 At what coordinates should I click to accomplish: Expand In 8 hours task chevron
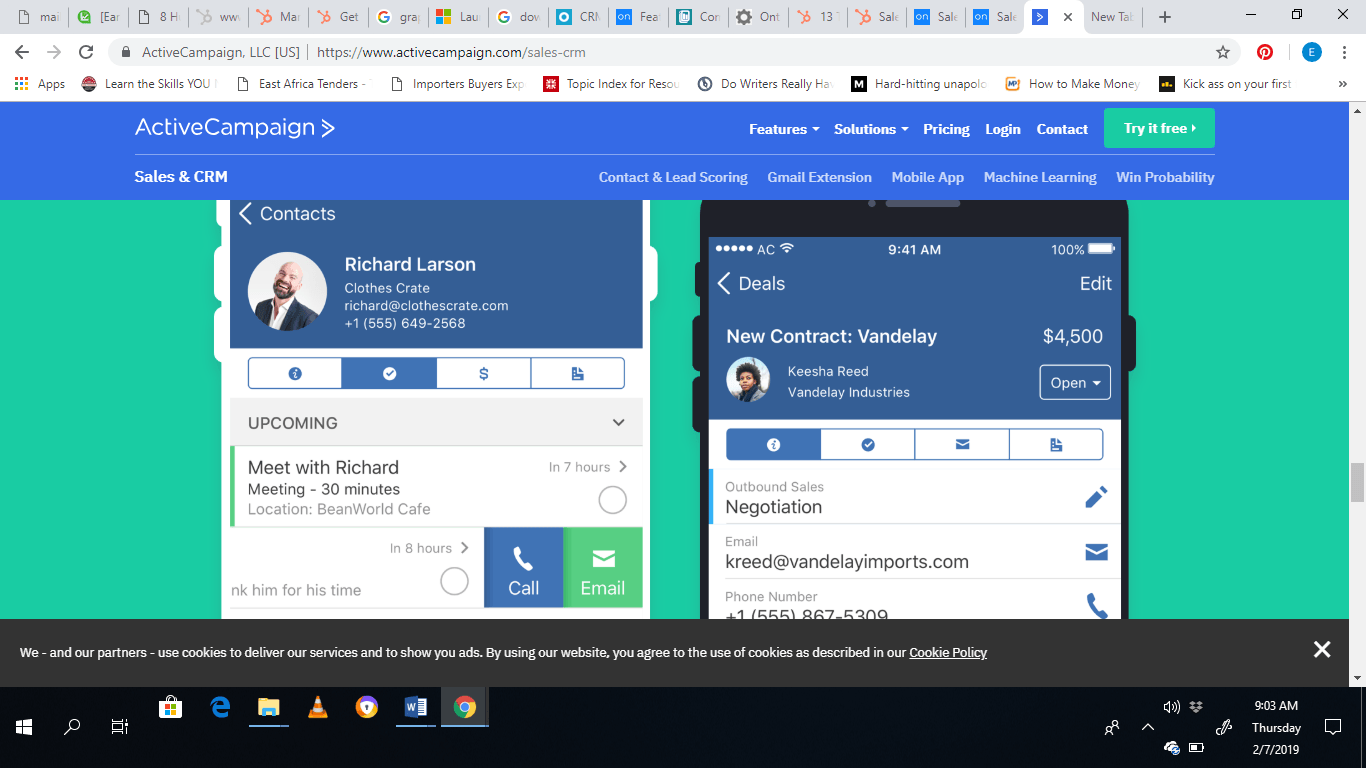[x=464, y=548]
